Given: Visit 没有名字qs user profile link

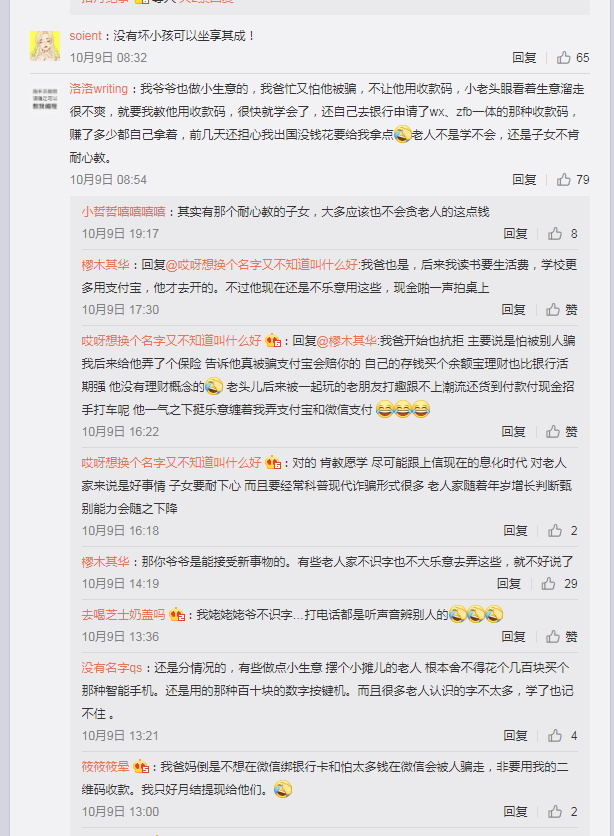Looking at the screenshot, I should point(112,668).
